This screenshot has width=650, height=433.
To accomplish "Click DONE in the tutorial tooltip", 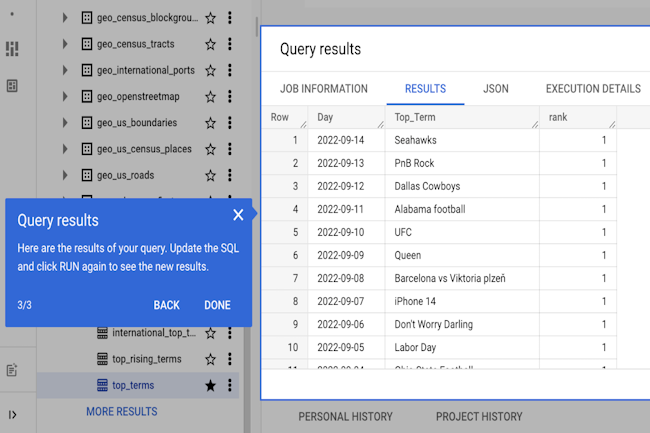I will point(217,305).
